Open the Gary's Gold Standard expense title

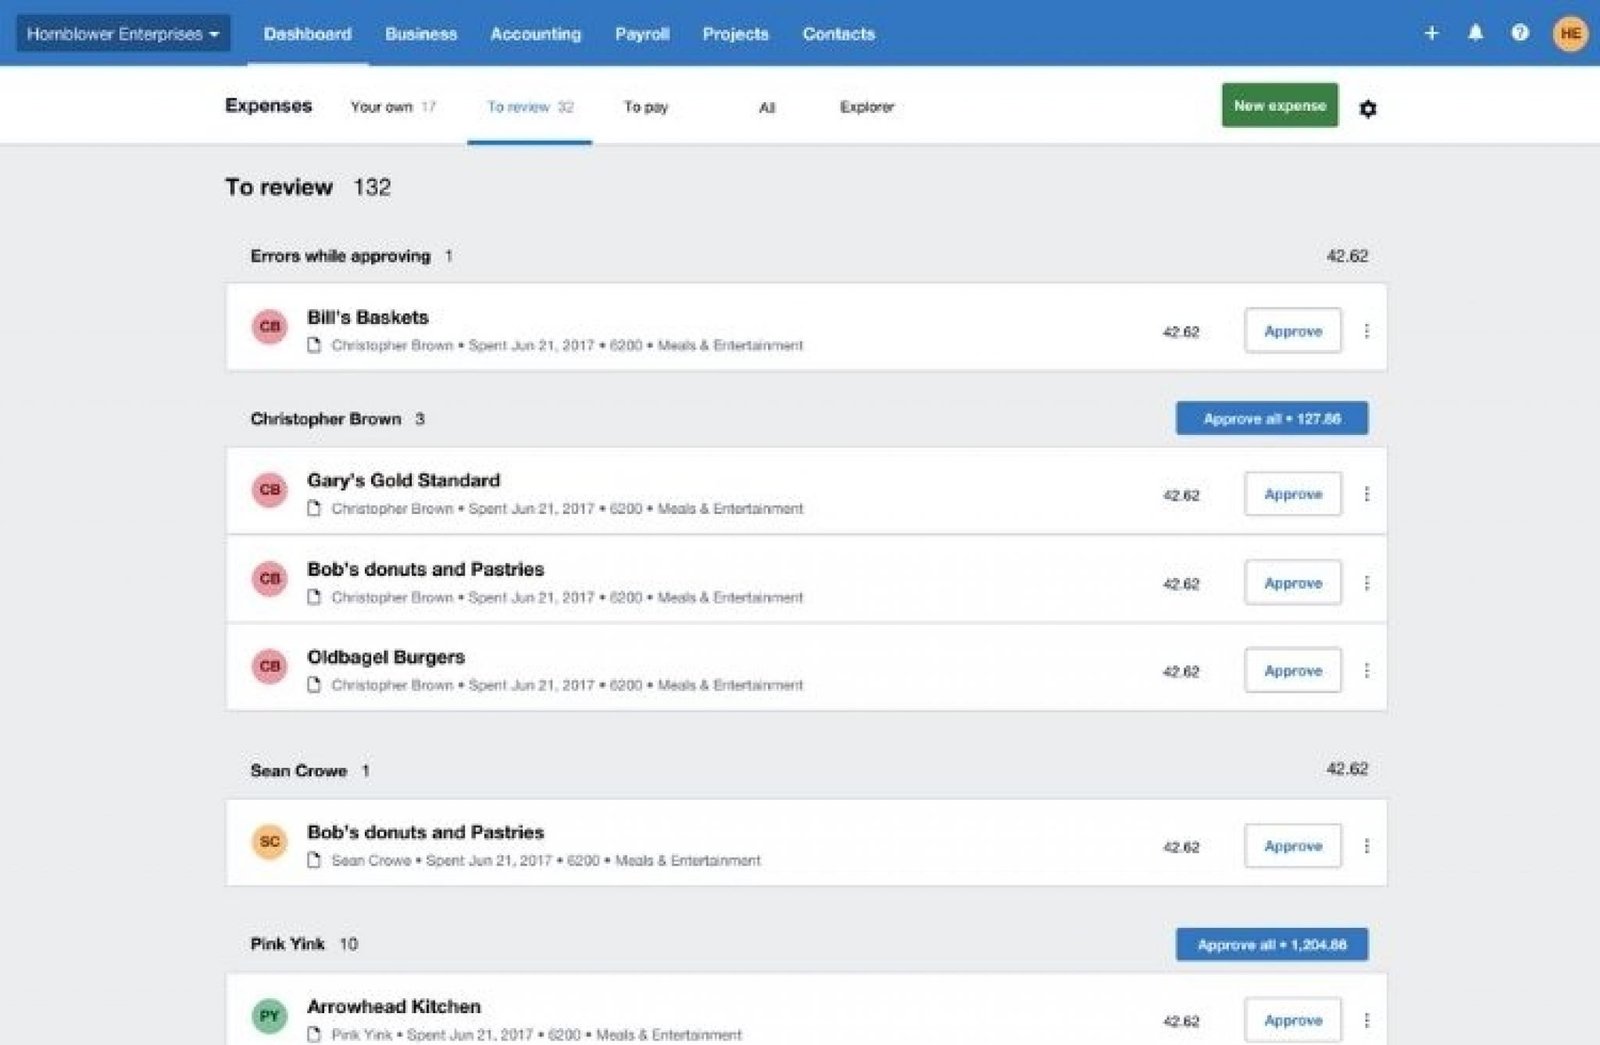[x=403, y=480]
